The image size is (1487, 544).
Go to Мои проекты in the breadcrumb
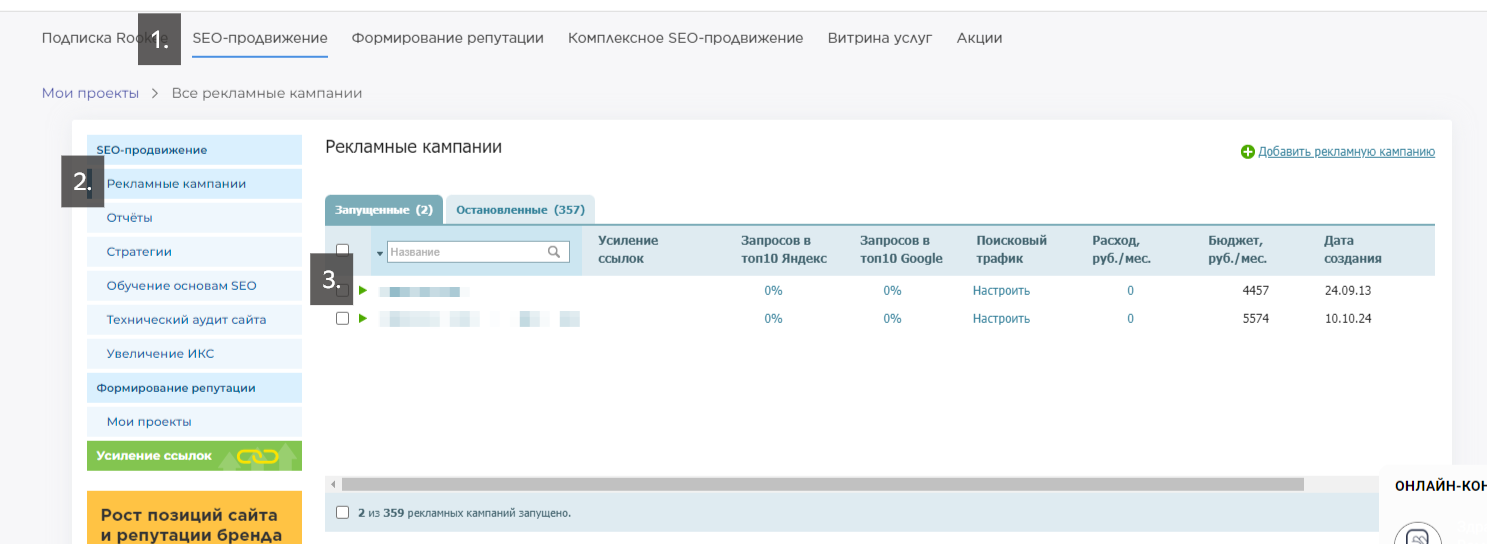[x=90, y=93]
